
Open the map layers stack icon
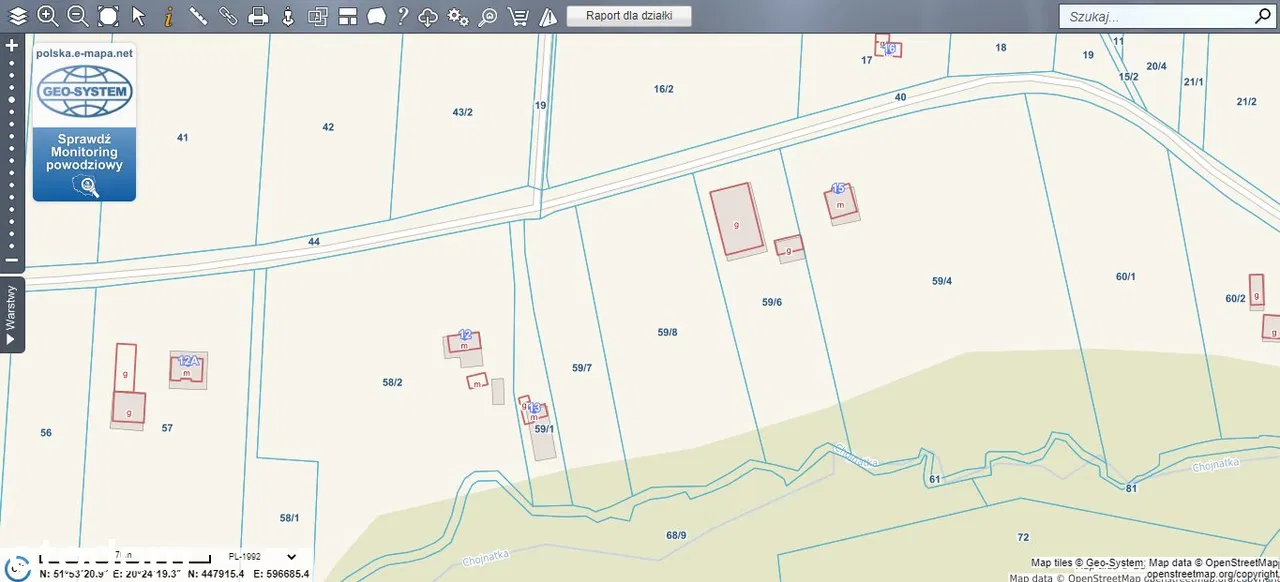click(x=18, y=16)
